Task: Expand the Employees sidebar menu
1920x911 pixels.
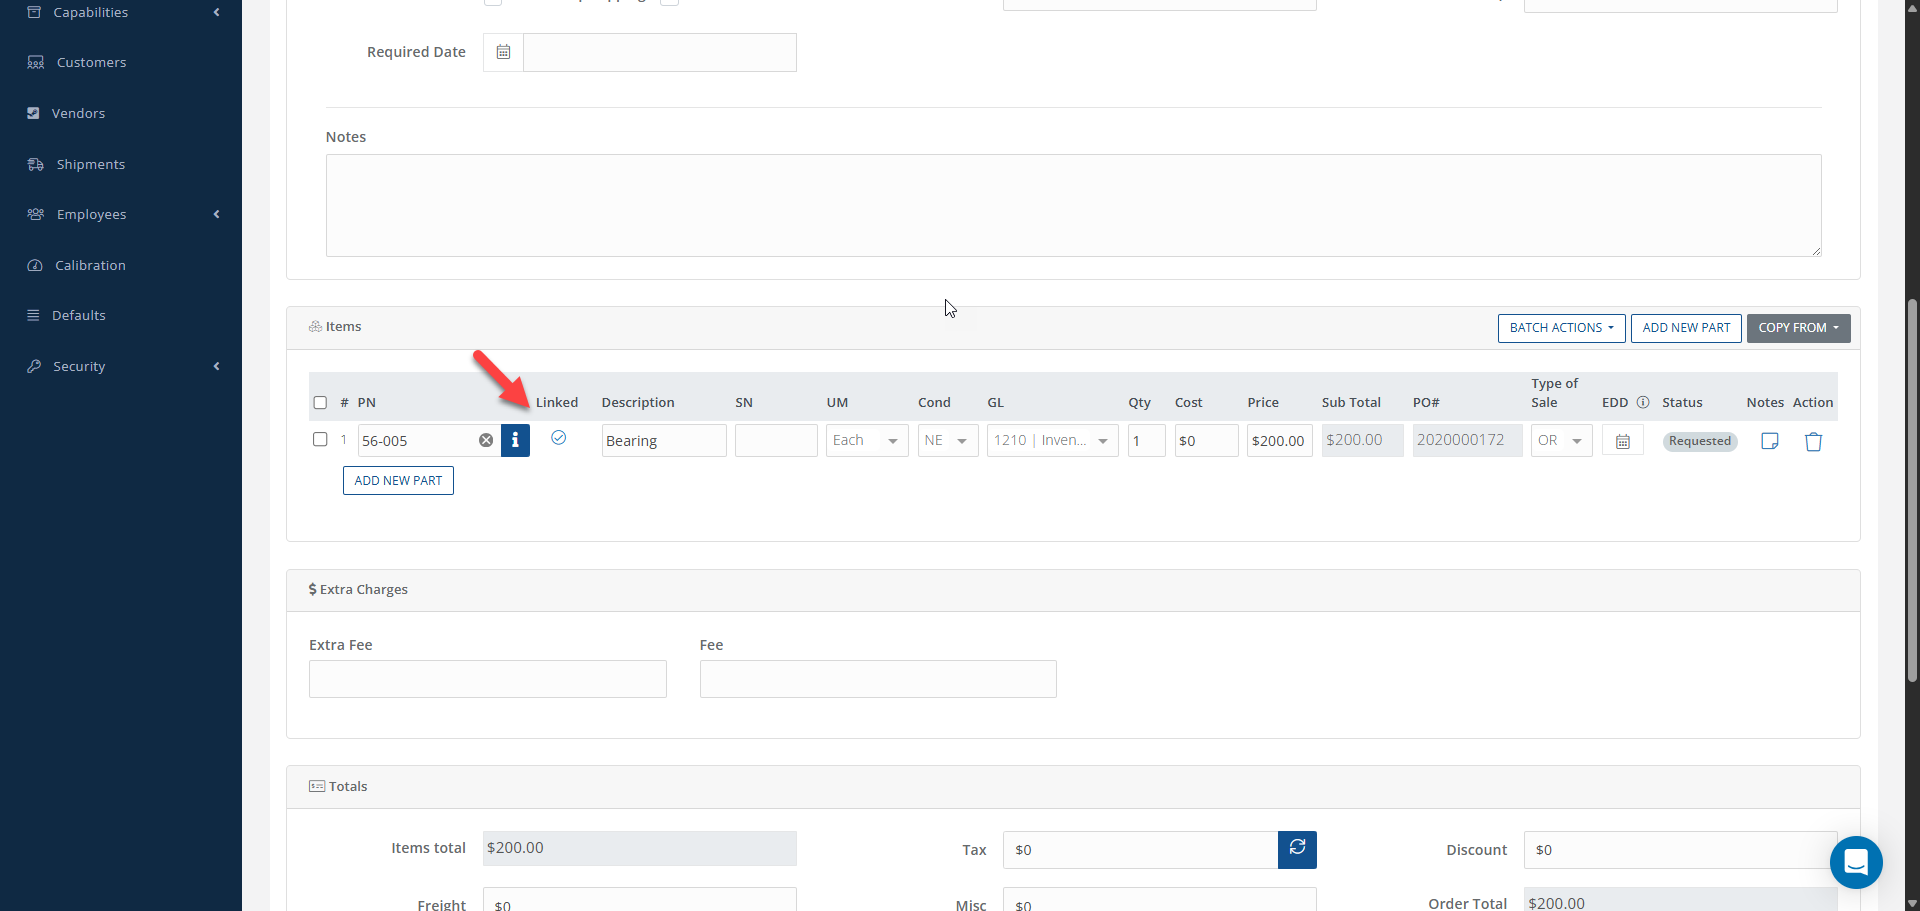Action: click(91, 214)
